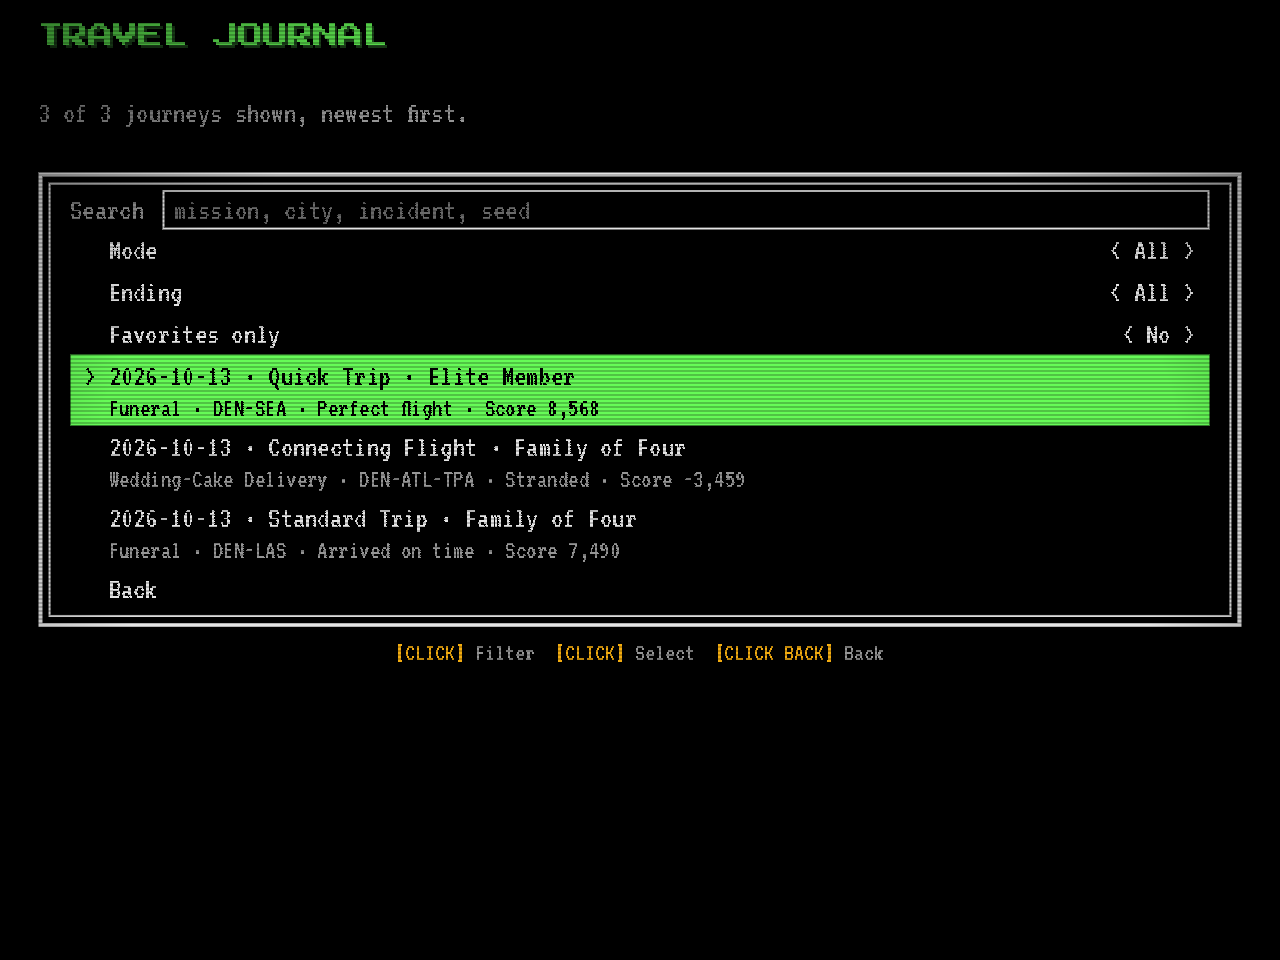Screen dimensions: 1280x960
Task: Open the Quick Trip Elite Member journey
Action: coord(640,390)
